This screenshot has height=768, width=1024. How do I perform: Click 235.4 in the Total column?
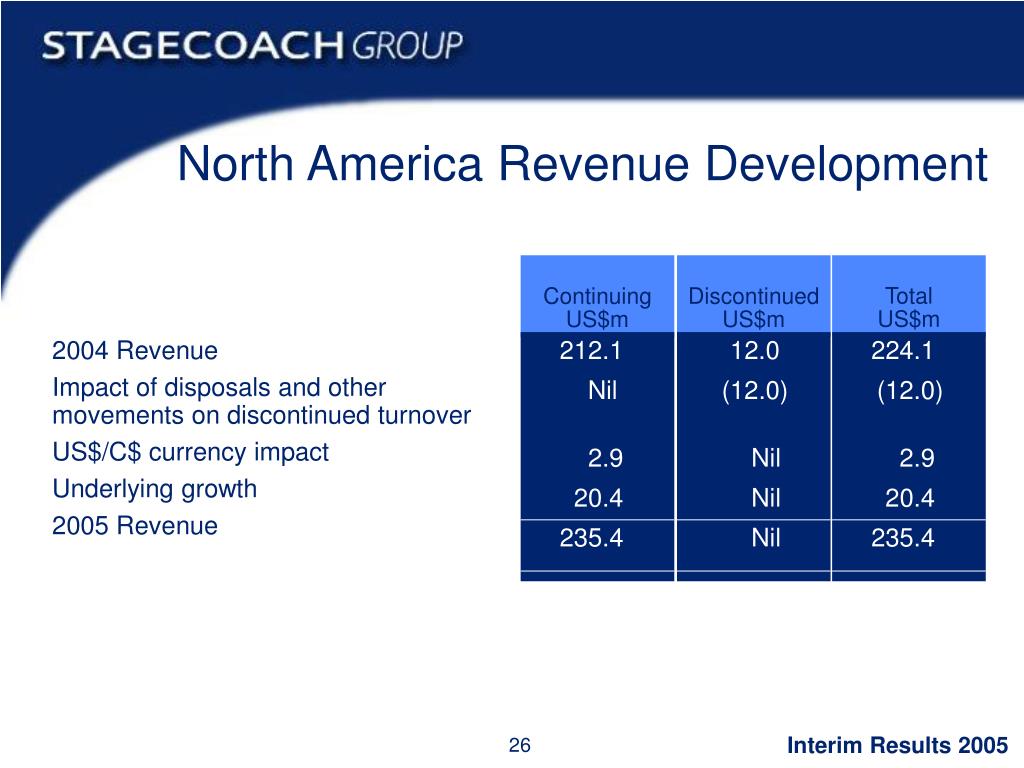point(903,538)
